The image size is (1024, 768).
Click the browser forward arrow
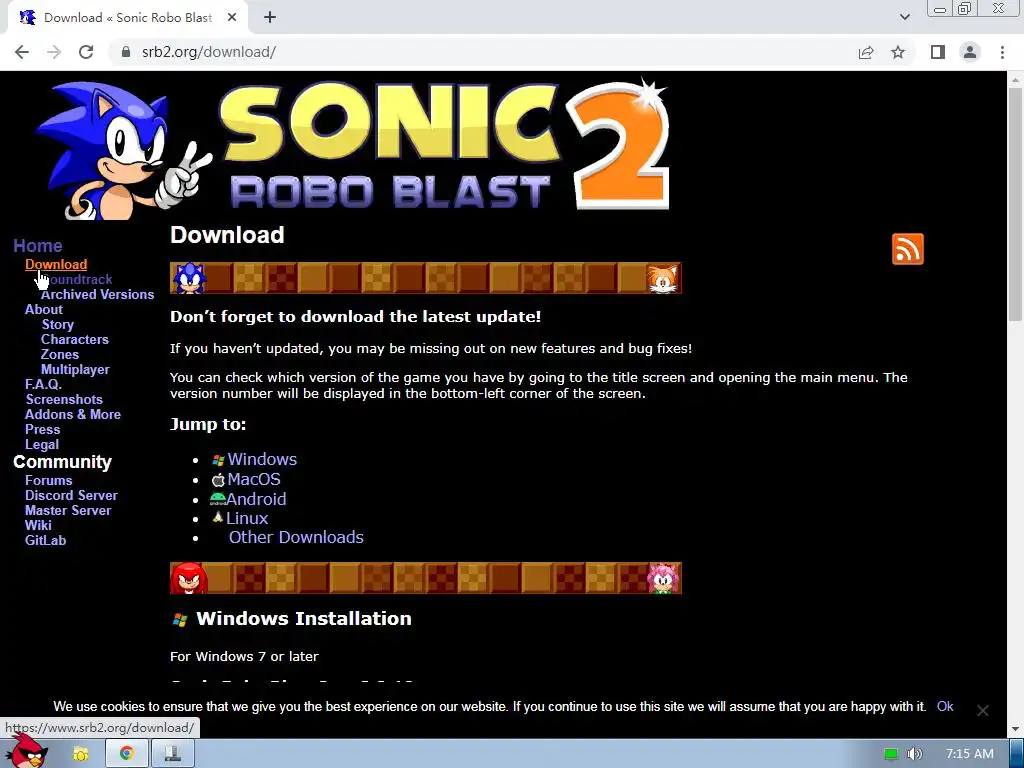tap(54, 52)
